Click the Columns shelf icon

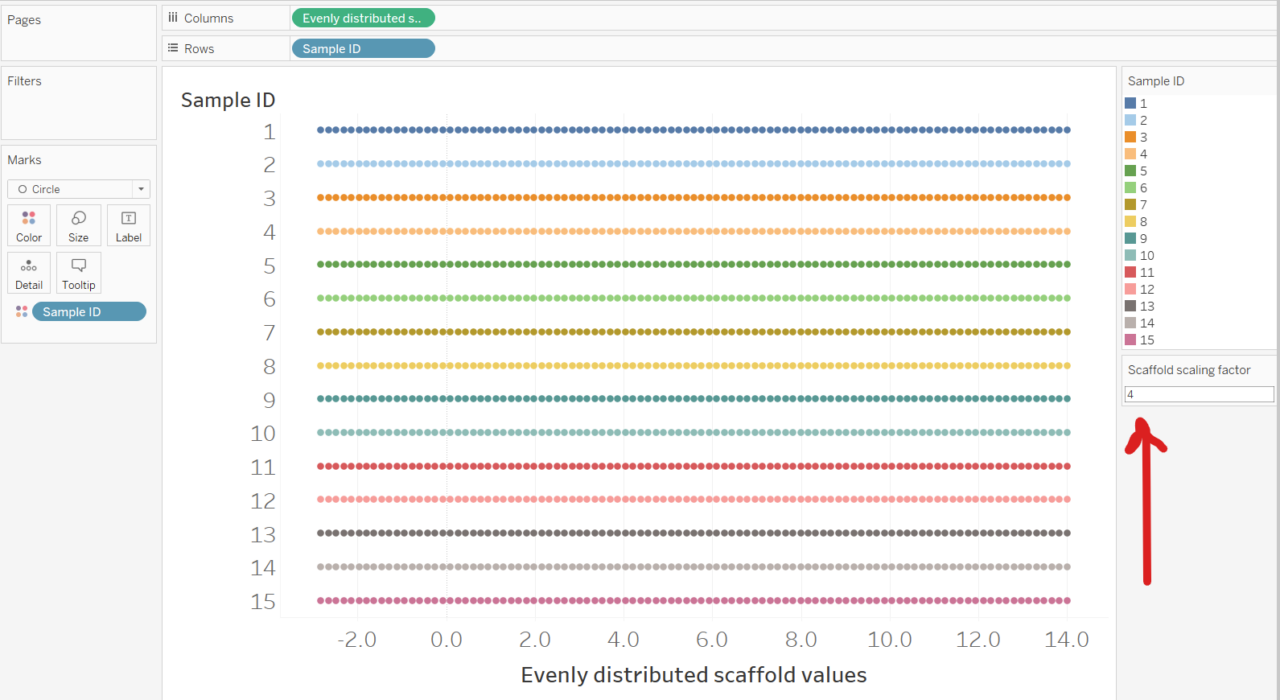(173, 18)
